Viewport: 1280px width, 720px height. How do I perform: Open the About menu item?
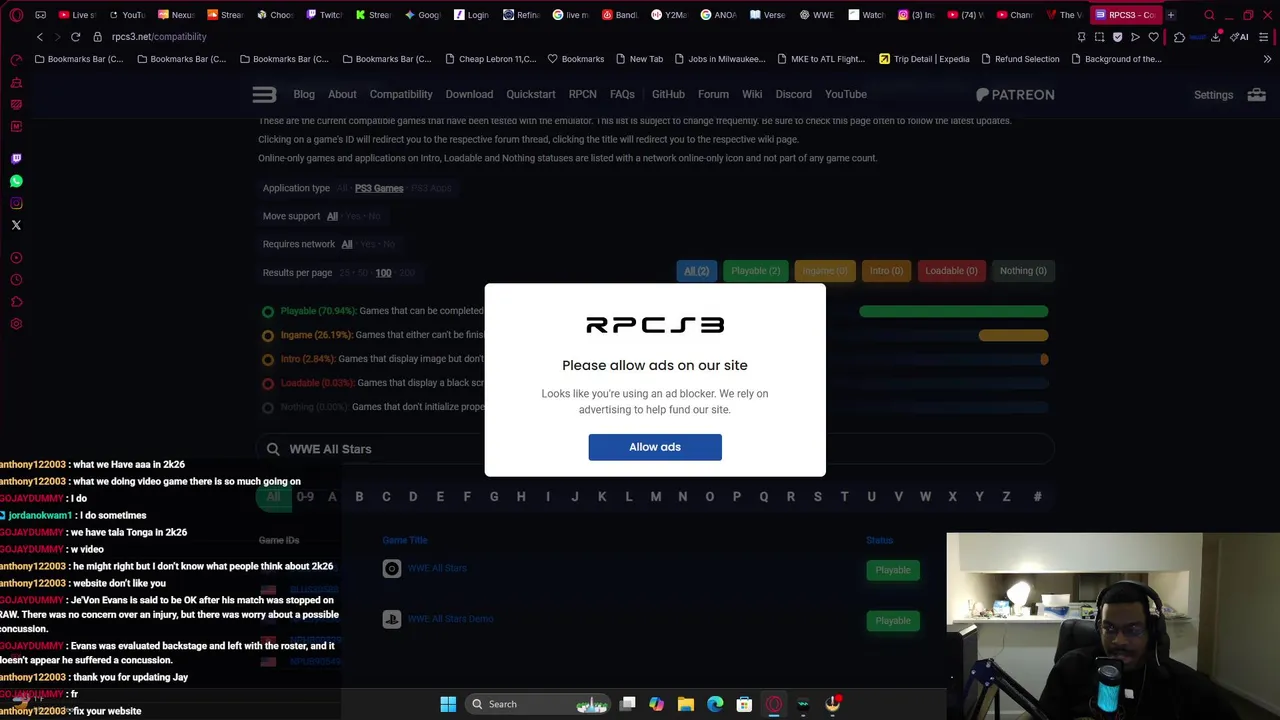pyautogui.click(x=342, y=95)
